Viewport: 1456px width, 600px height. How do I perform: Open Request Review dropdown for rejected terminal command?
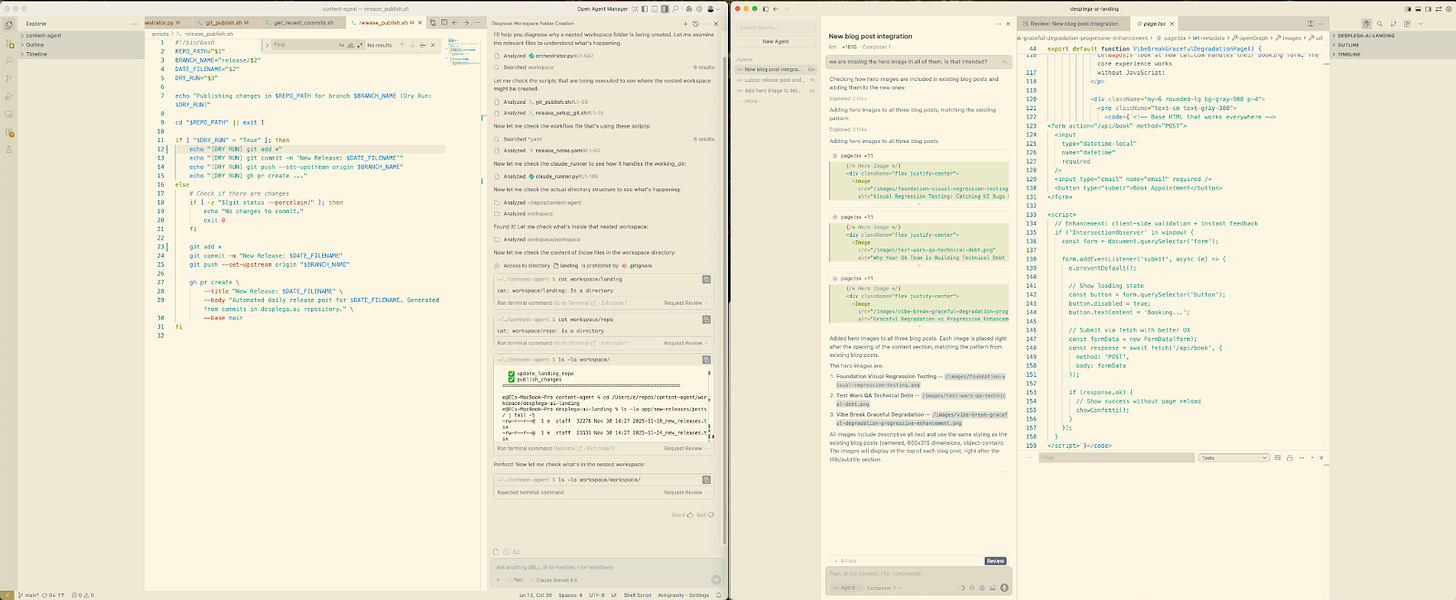tap(686, 492)
